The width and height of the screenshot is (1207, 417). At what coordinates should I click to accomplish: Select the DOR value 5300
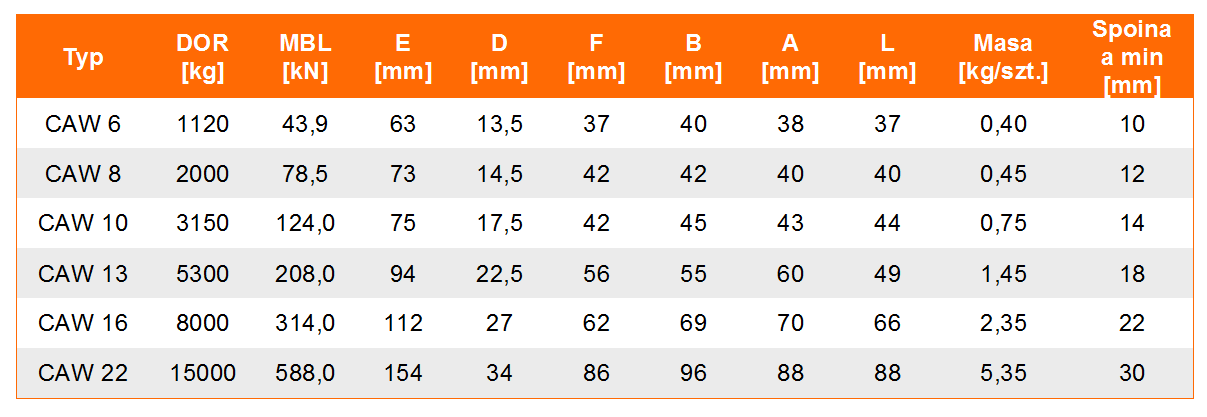click(203, 274)
